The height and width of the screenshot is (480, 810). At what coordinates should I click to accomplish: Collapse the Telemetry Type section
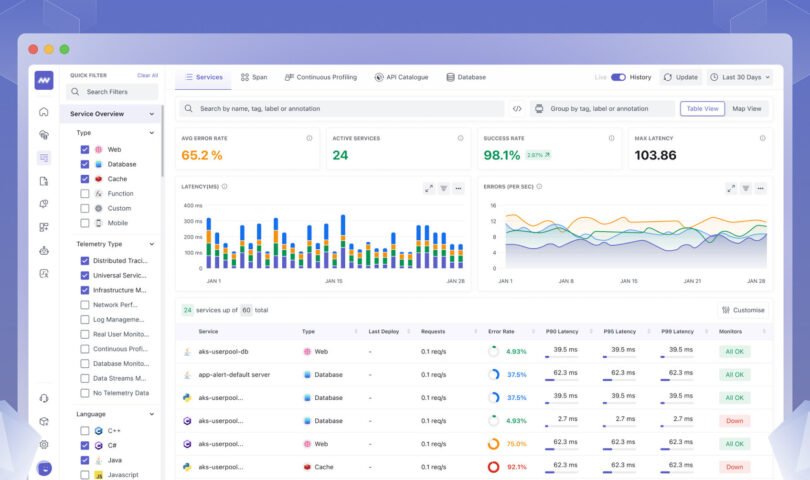tap(152, 243)
